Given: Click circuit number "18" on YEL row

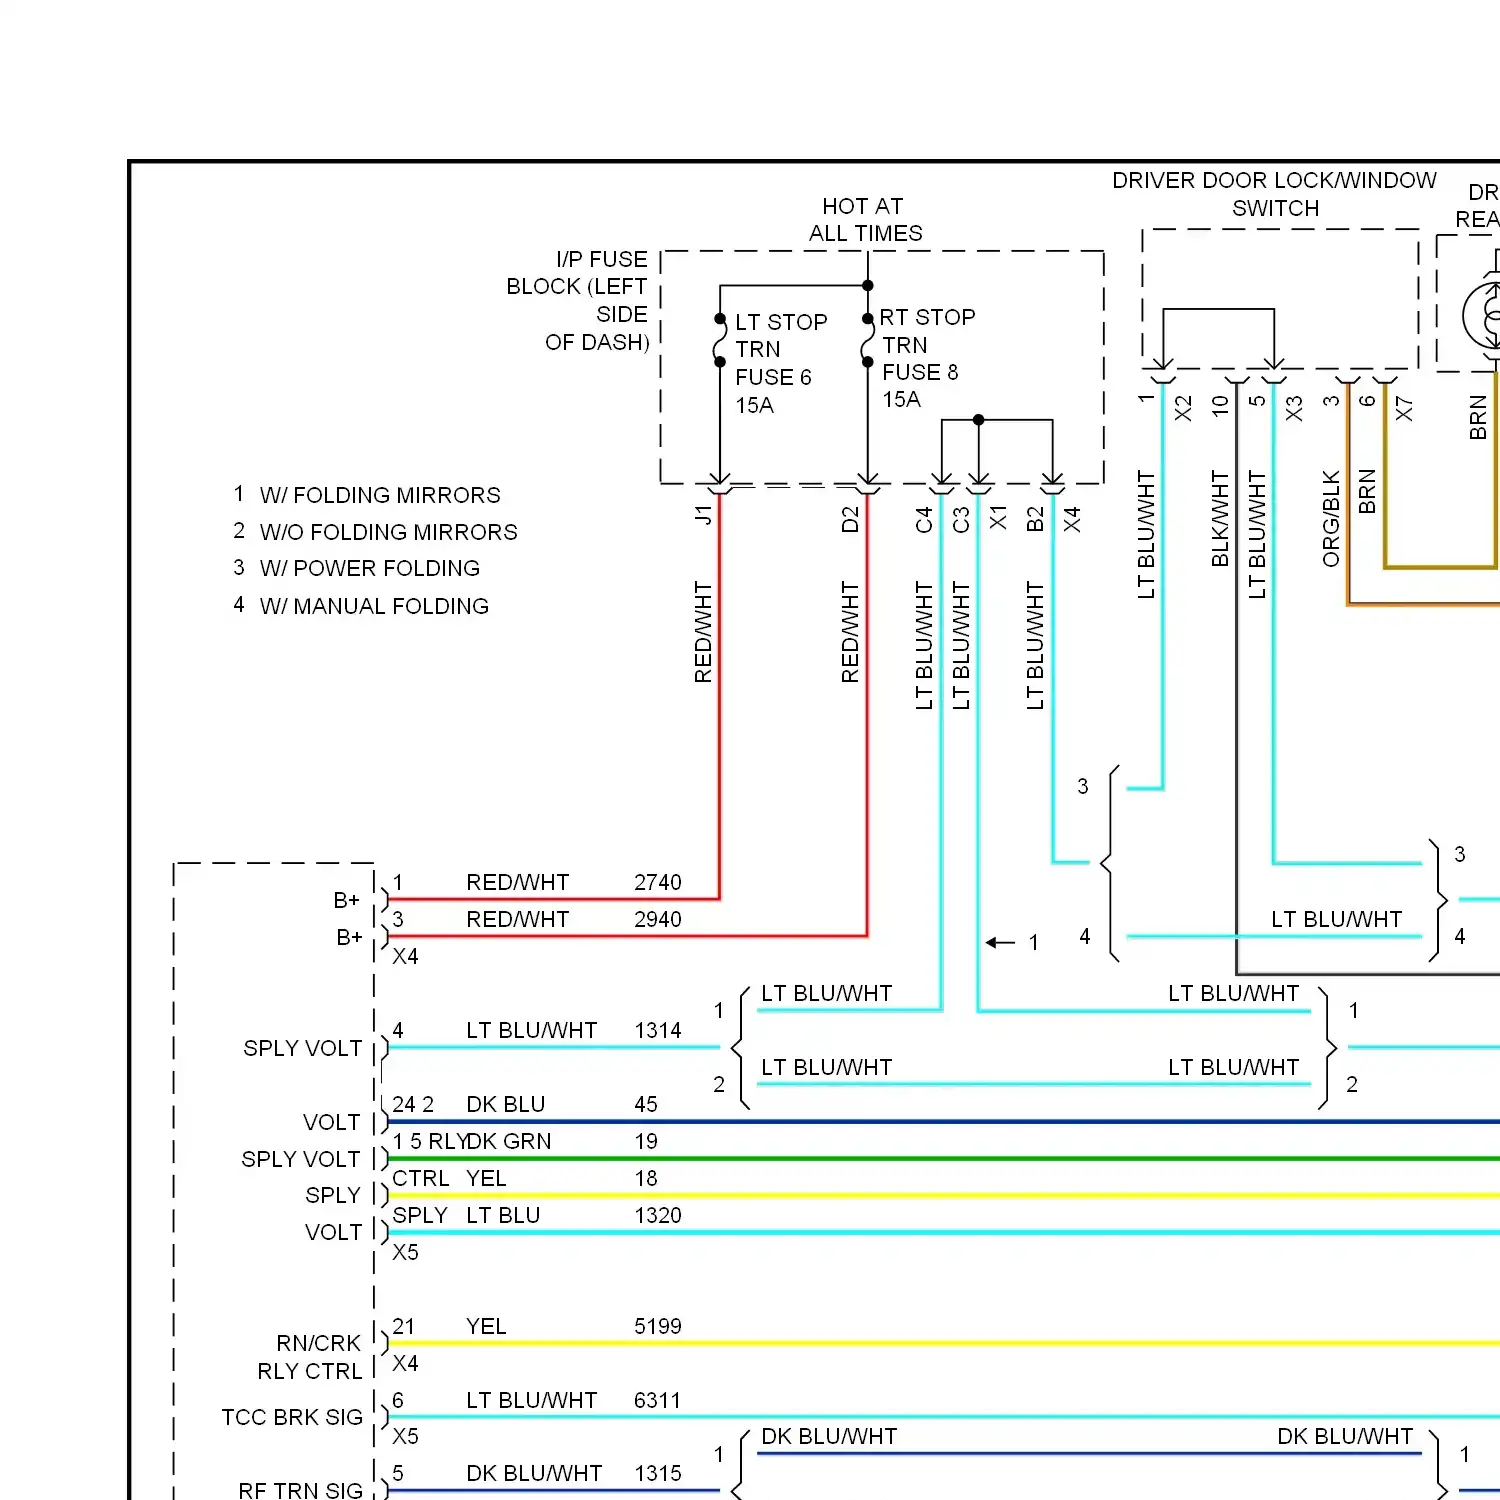Looking at the screenshot, I should 646,1179.
